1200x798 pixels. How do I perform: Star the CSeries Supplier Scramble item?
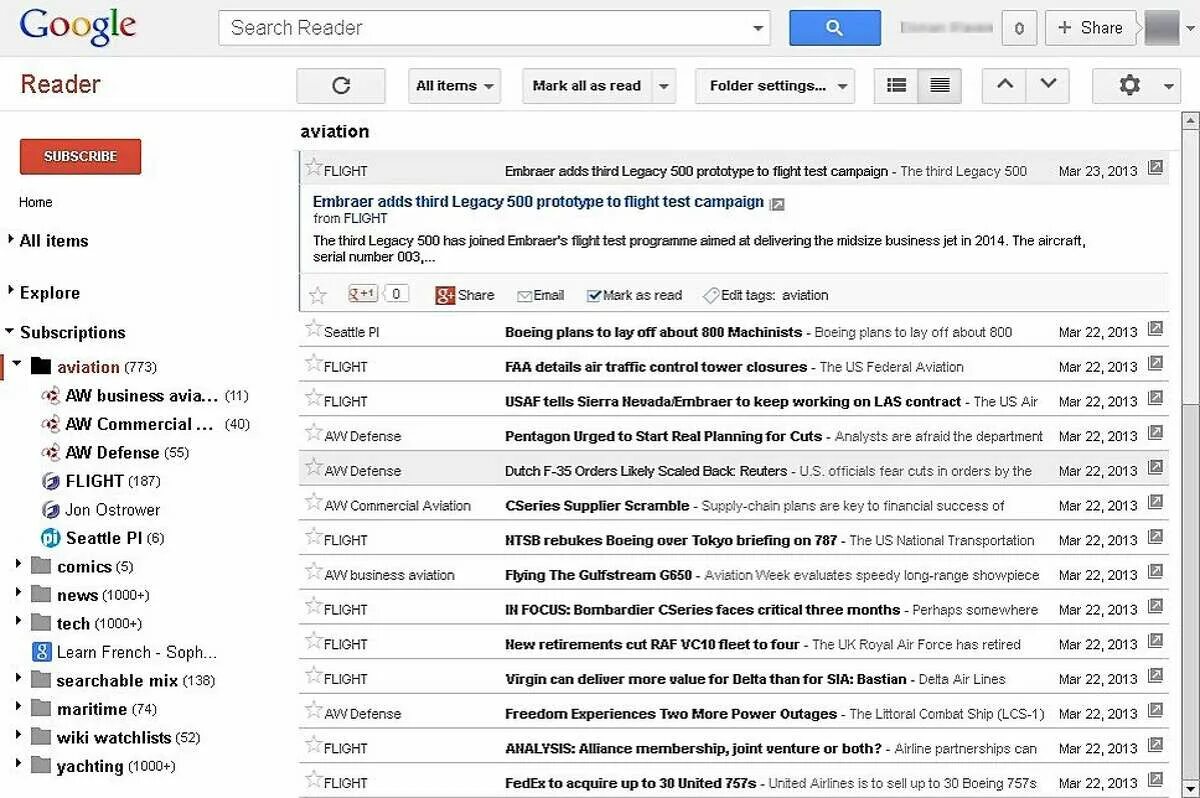point(314,503)
